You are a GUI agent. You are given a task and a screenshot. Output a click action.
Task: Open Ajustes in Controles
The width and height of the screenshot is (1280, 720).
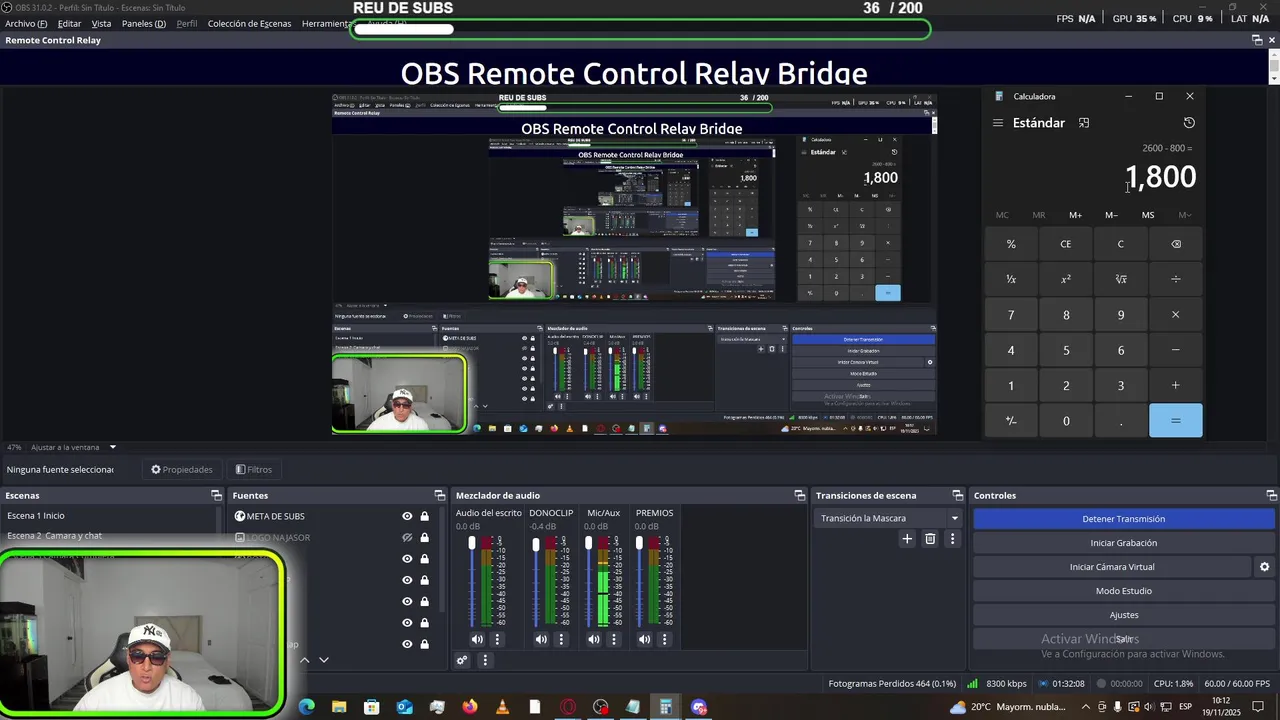pyautogui.click(x=1123, y=615)
